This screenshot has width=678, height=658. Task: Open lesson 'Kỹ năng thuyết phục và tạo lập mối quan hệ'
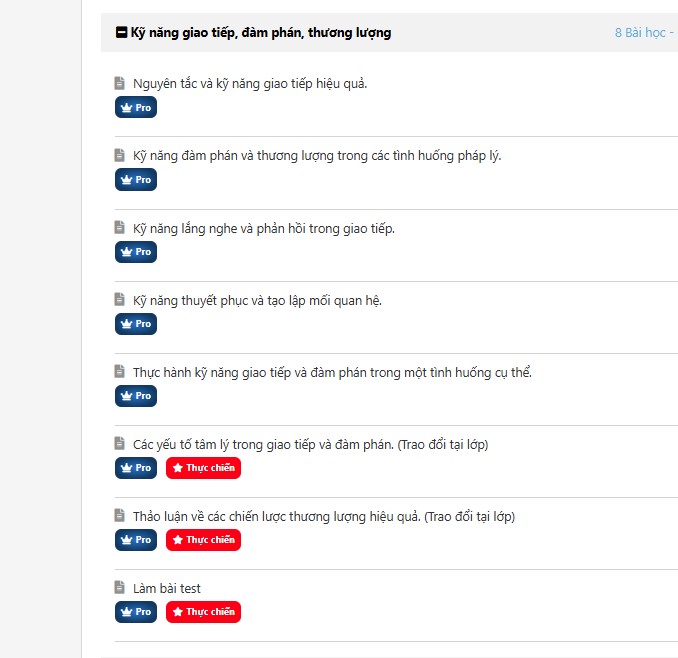(x=257, y=300)
